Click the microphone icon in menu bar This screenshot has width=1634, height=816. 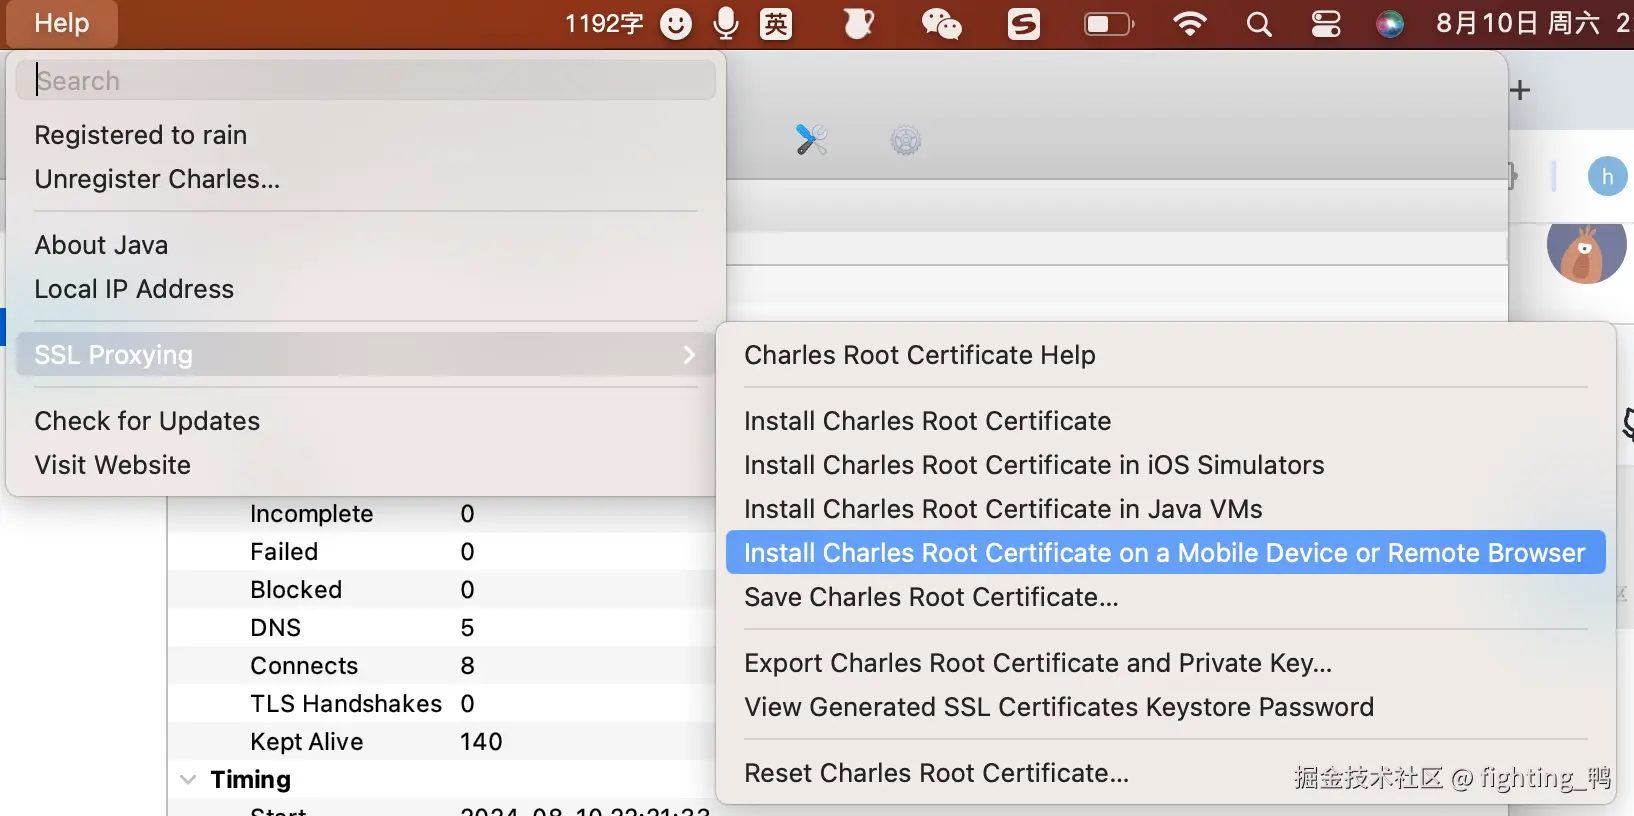[x=726, y=23]
